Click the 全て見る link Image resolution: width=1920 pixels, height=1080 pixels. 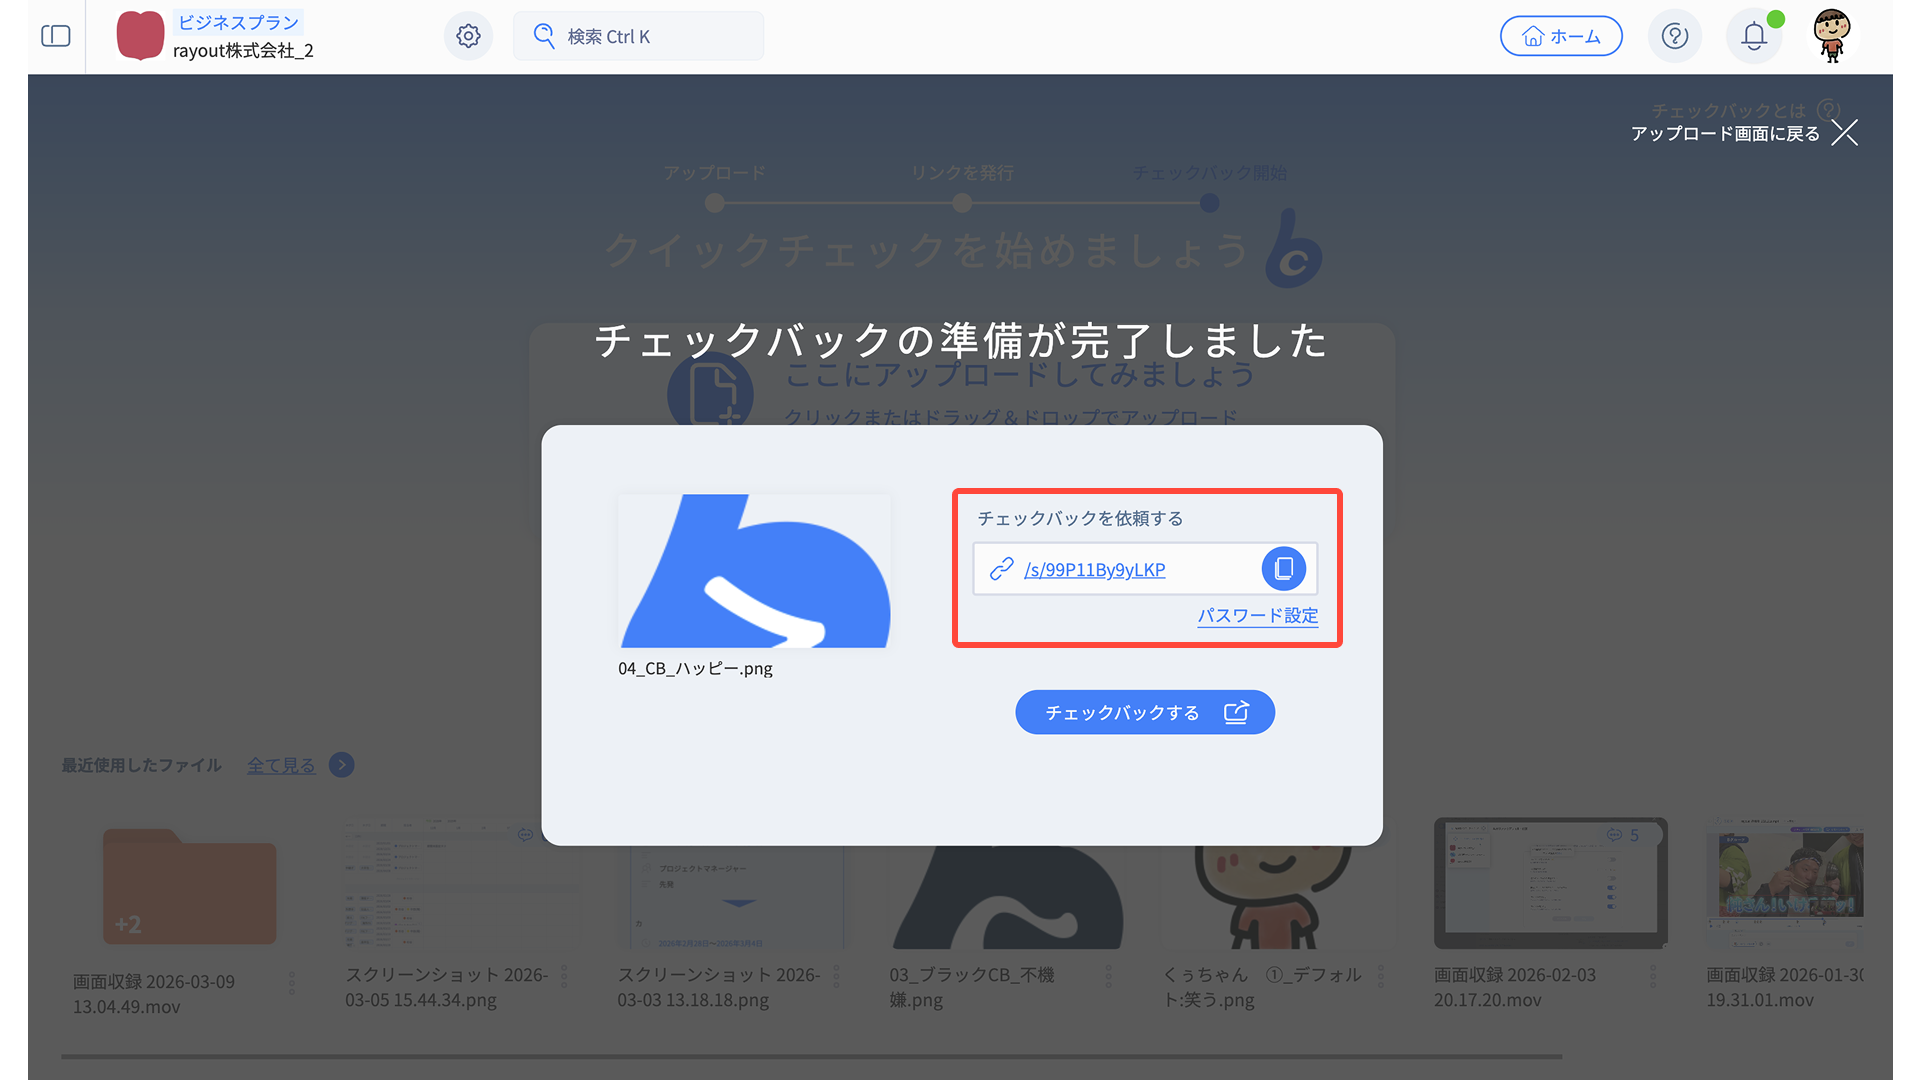pyautogui.click(x=281, y=765)
